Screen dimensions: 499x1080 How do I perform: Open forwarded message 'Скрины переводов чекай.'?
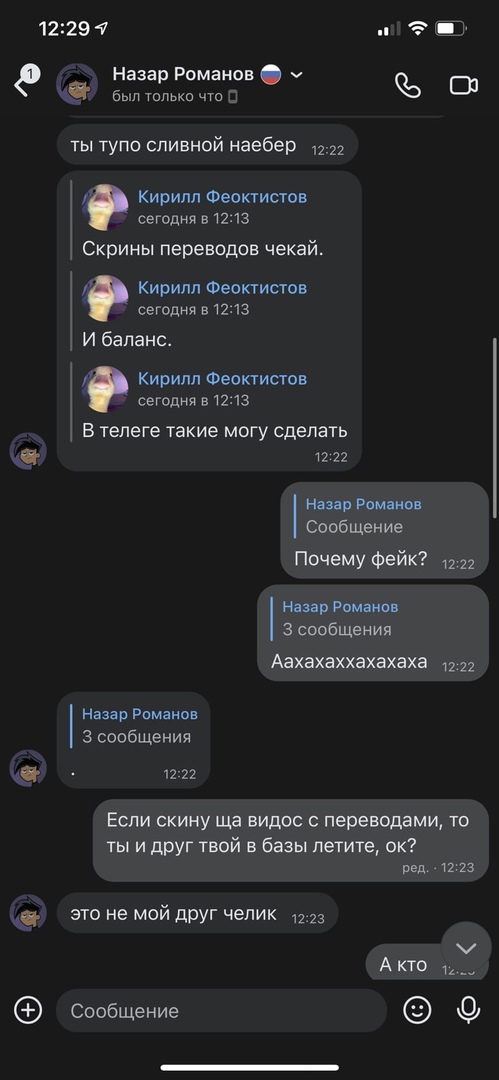[x=203, y=249]
